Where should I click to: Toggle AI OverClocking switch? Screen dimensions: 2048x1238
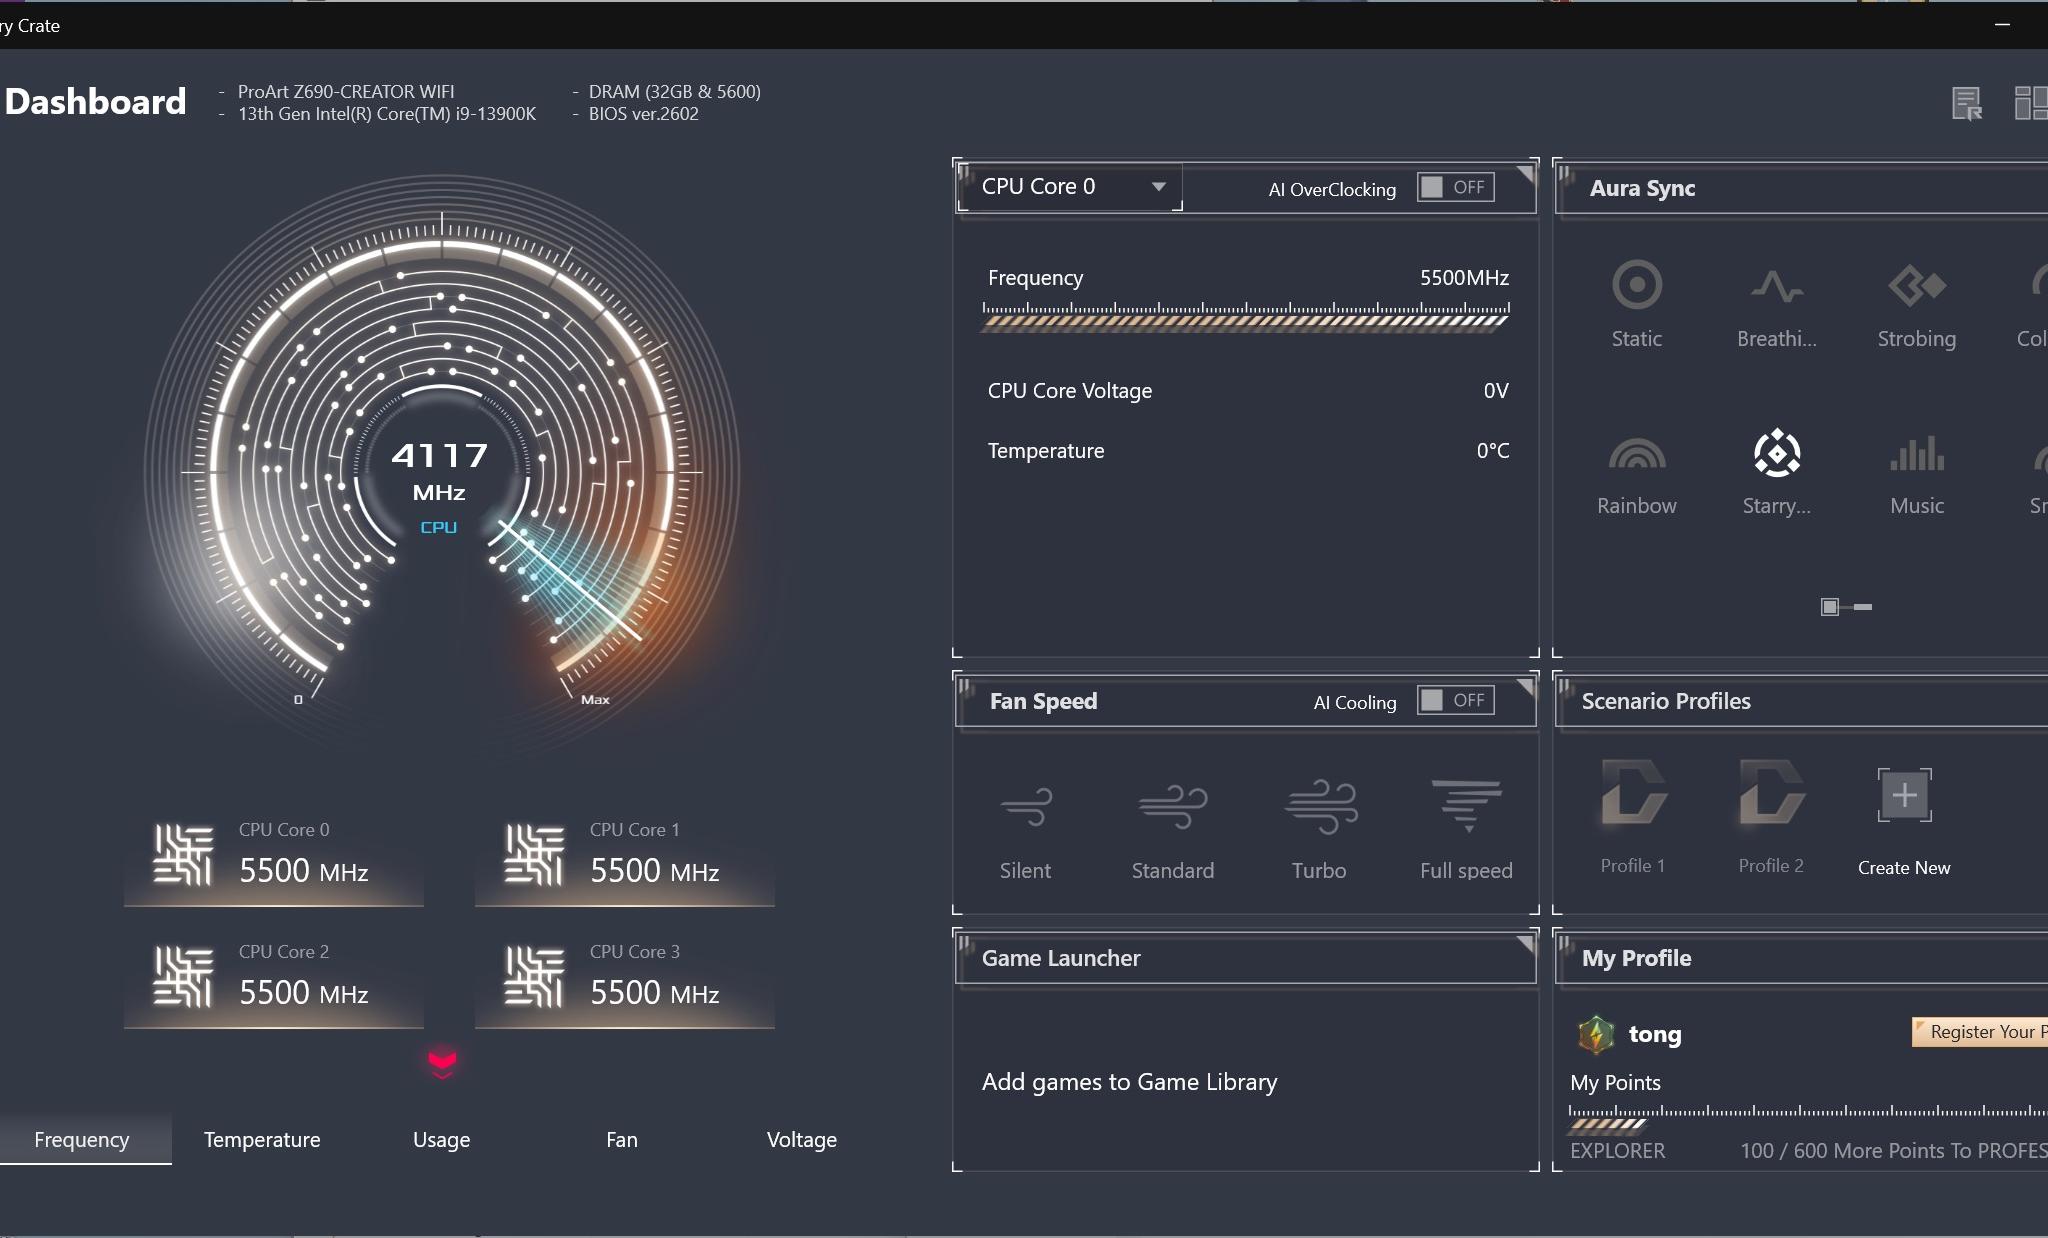coord(1456,187)
